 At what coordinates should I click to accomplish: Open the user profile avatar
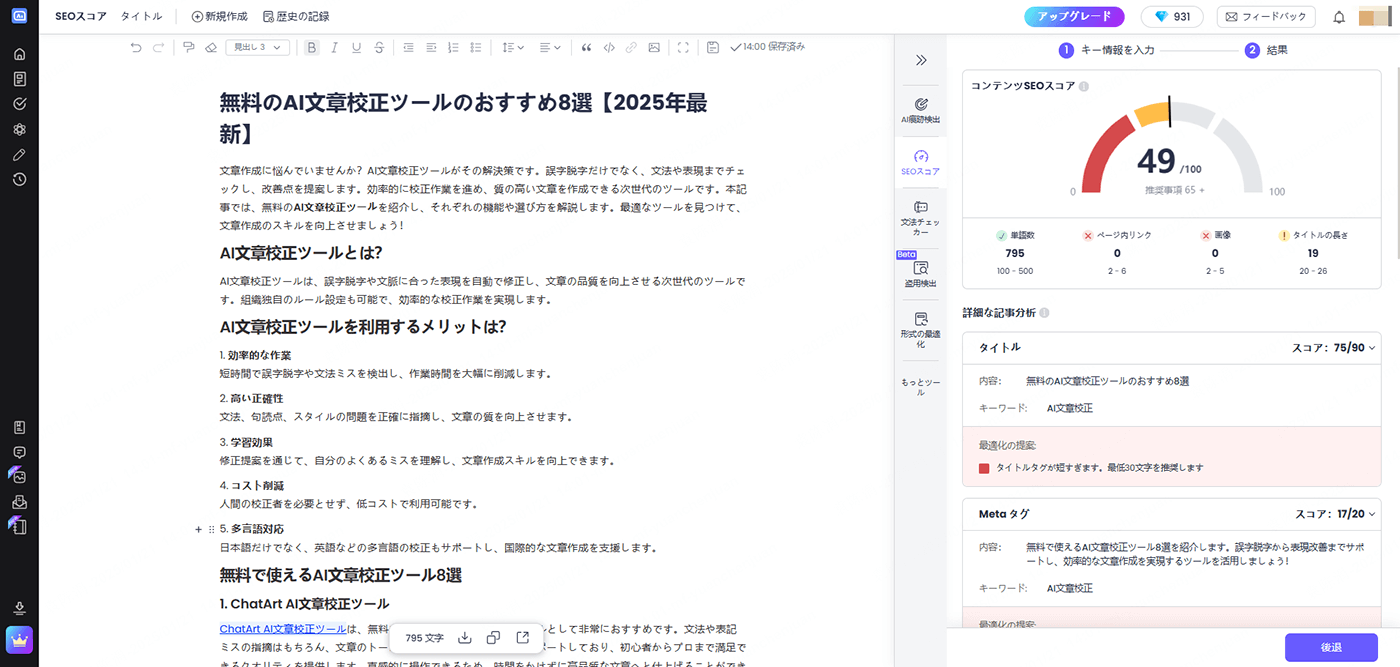(1376, 17)
